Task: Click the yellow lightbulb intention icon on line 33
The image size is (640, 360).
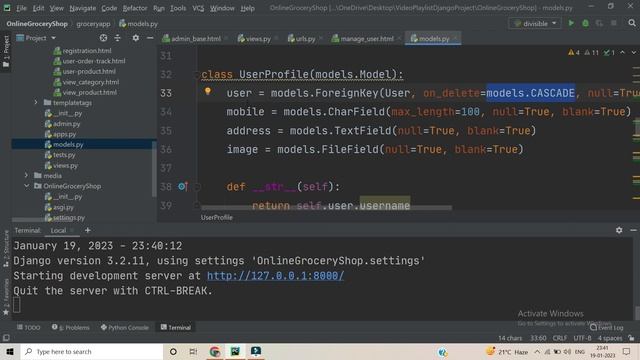Action: (x=208, y=91)
